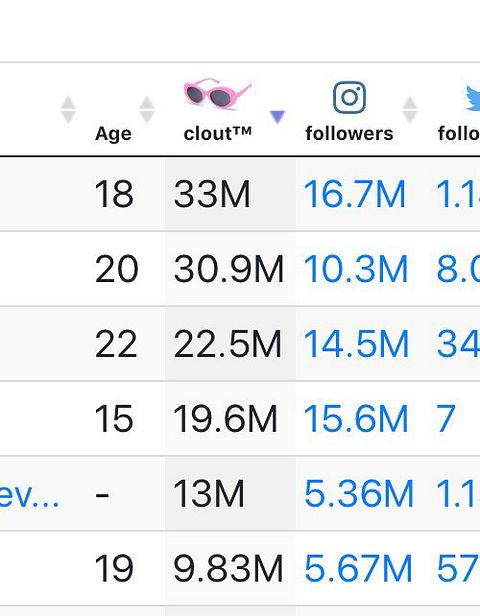480x616 pixels.
Task: Sort by Instagram followers arrows
Action: tap(410, 110)
